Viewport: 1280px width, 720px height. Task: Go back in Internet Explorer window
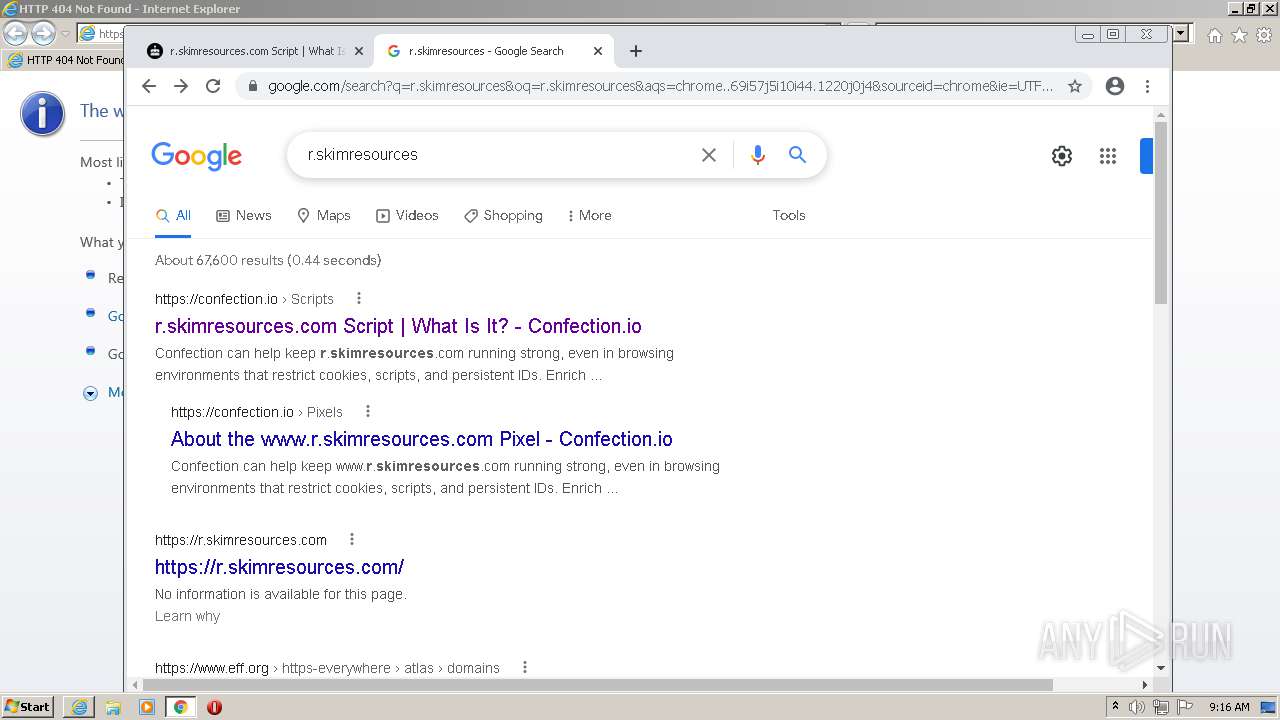[16, 33]
